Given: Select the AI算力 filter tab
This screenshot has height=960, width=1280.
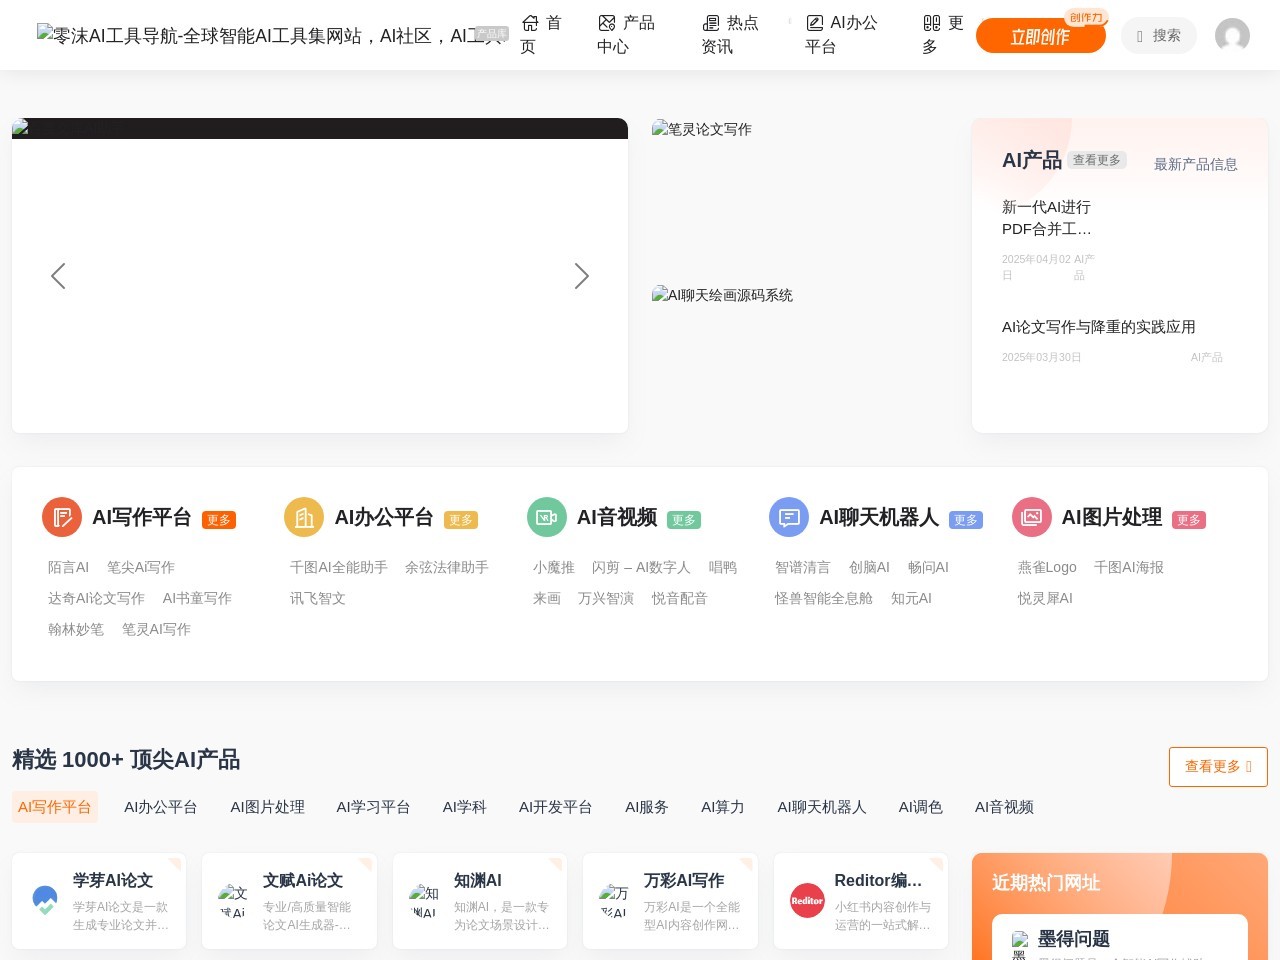Looking at the screenshot, I should [x=723, y=807].
